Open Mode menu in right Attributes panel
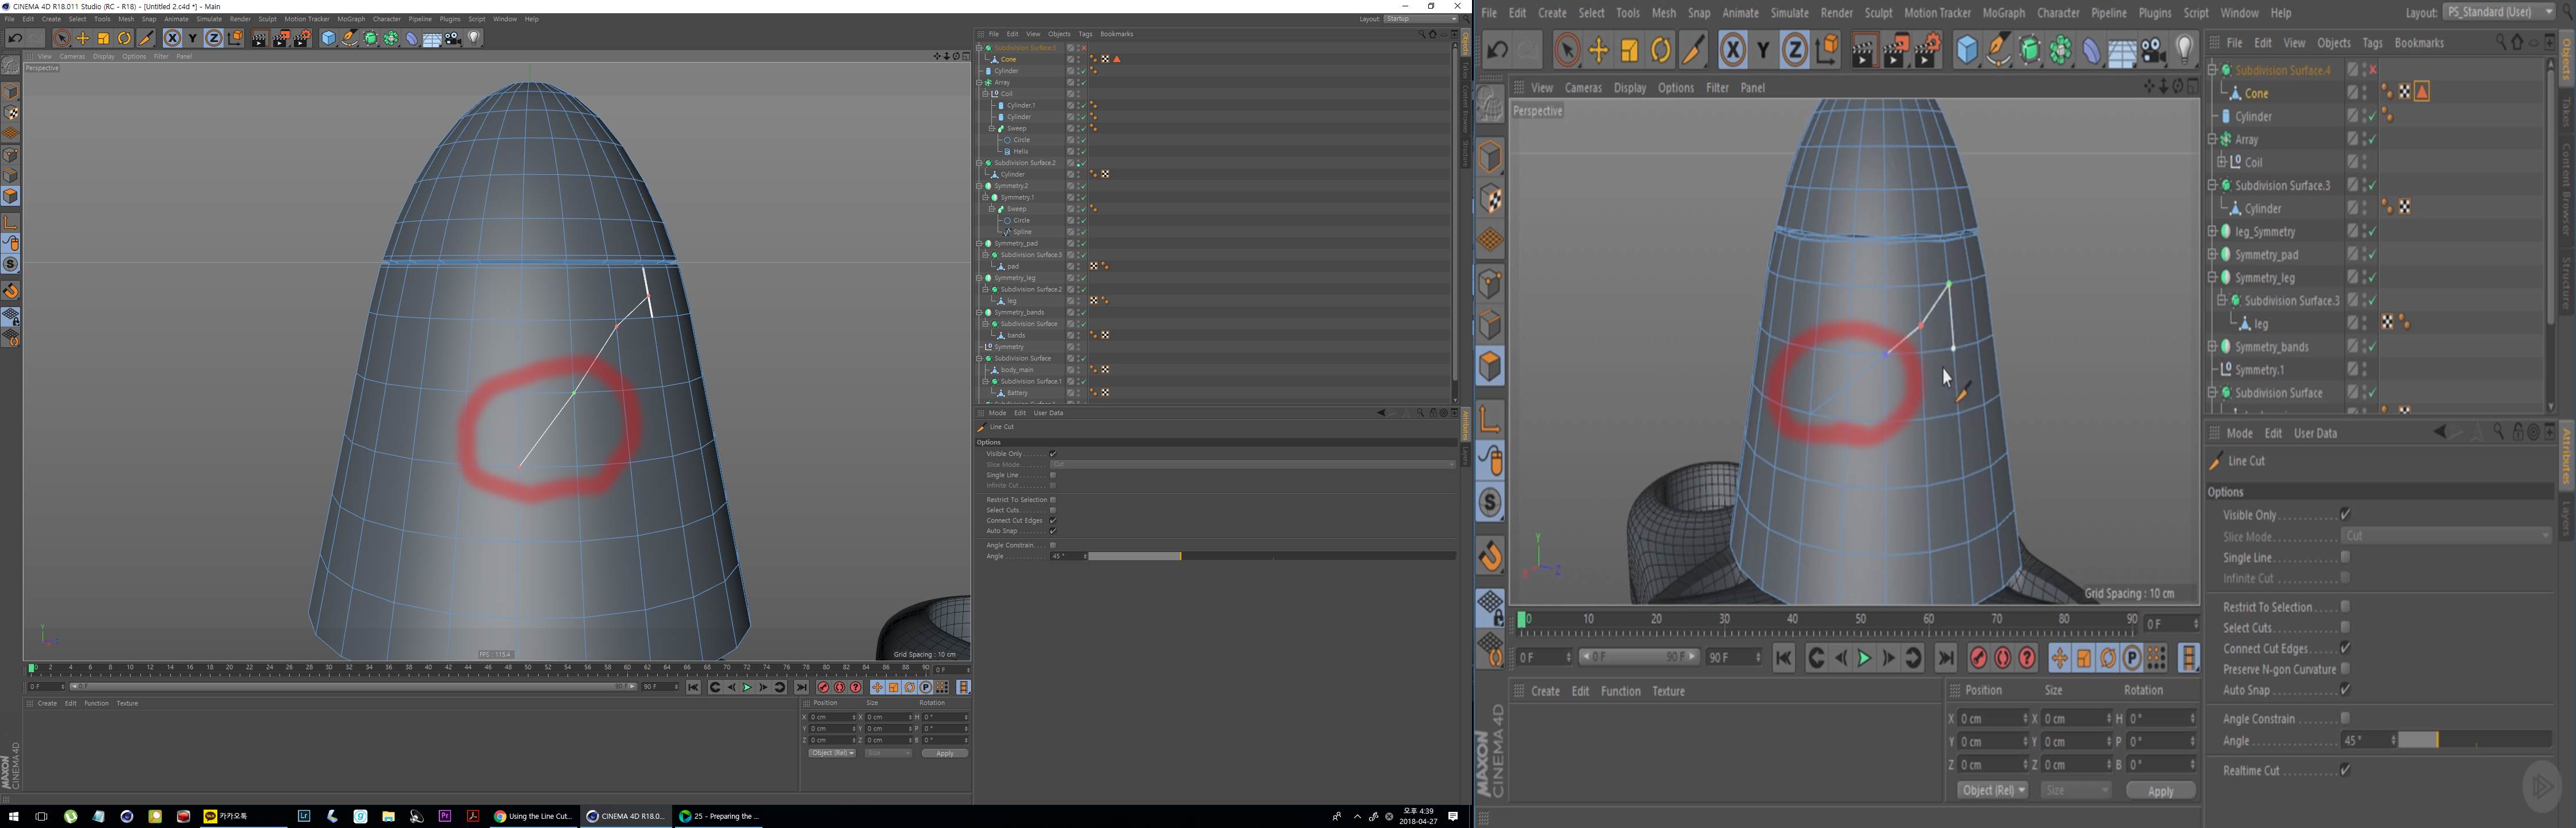 2239,433
